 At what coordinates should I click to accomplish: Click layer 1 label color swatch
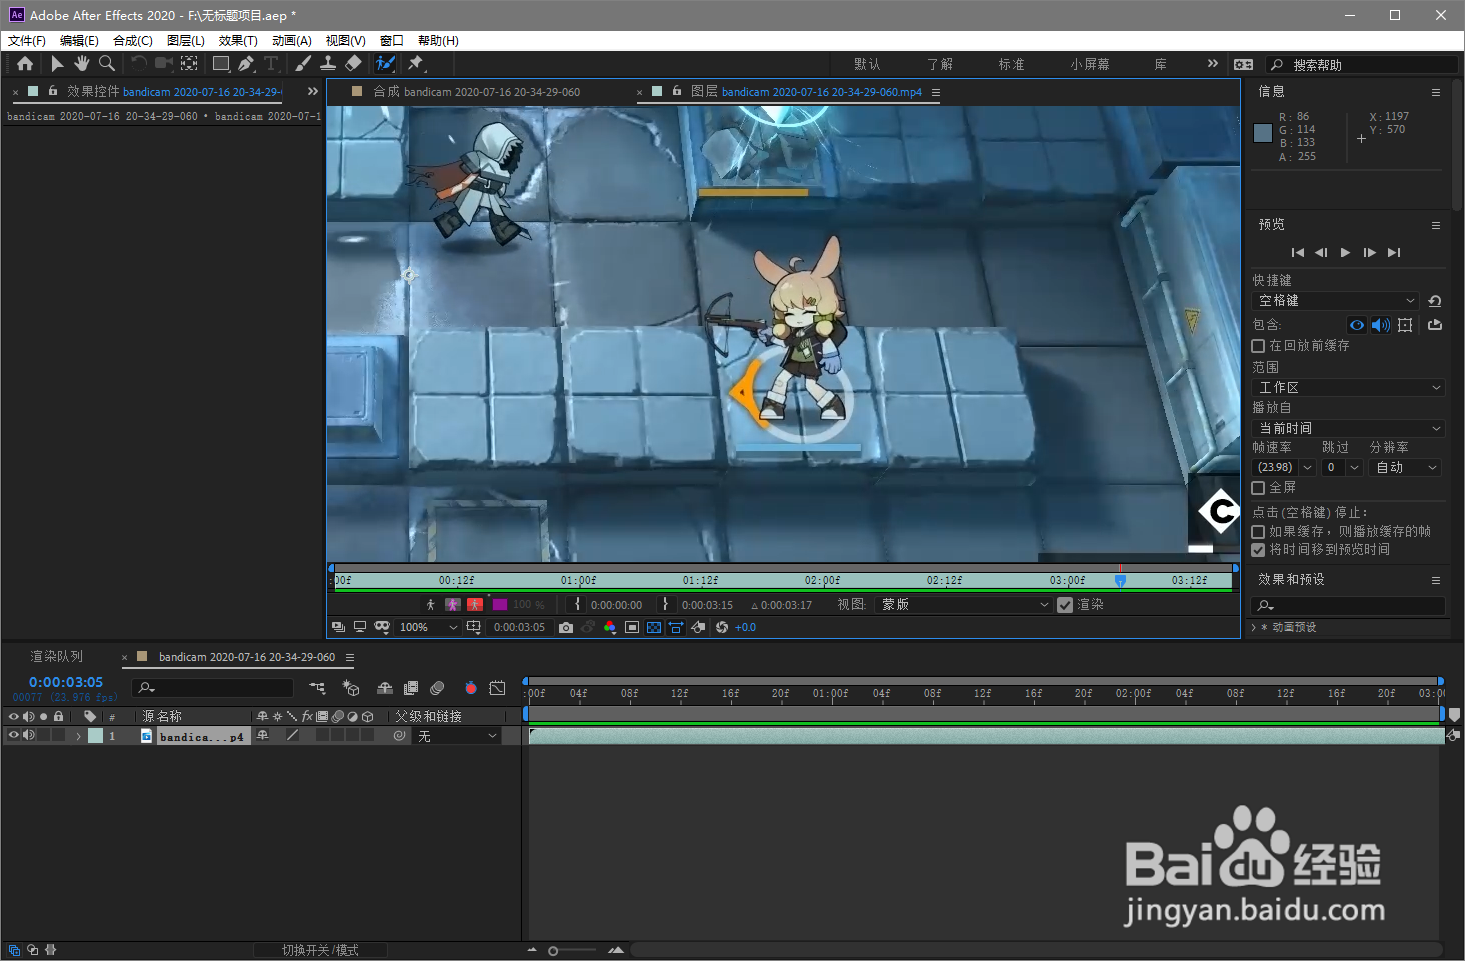tap(95, 736)
